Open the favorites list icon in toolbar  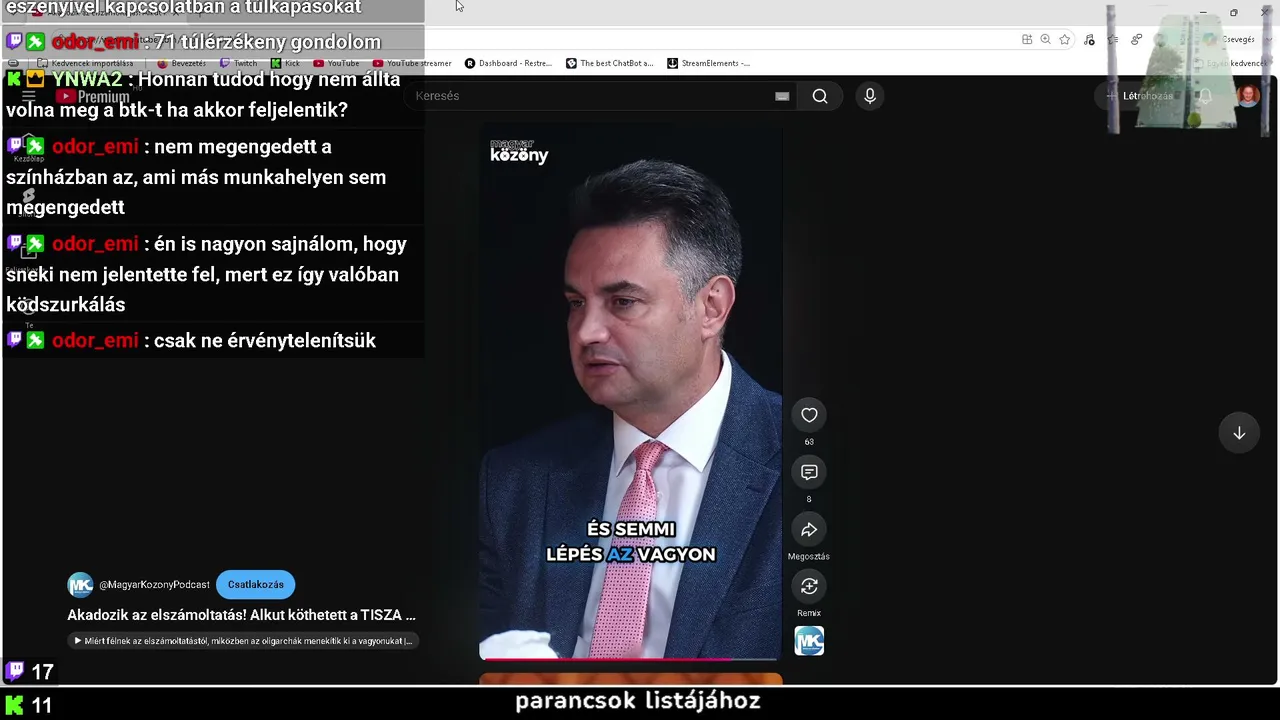tap(1113, 40)
